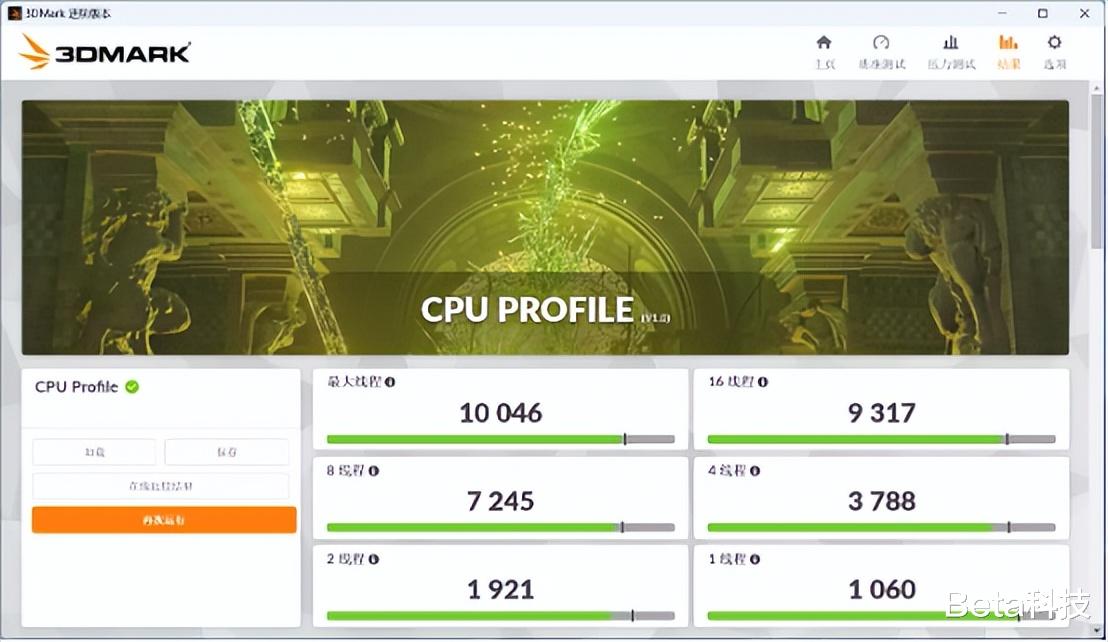Open the Options gear tab

click(x=1054, y=52)
